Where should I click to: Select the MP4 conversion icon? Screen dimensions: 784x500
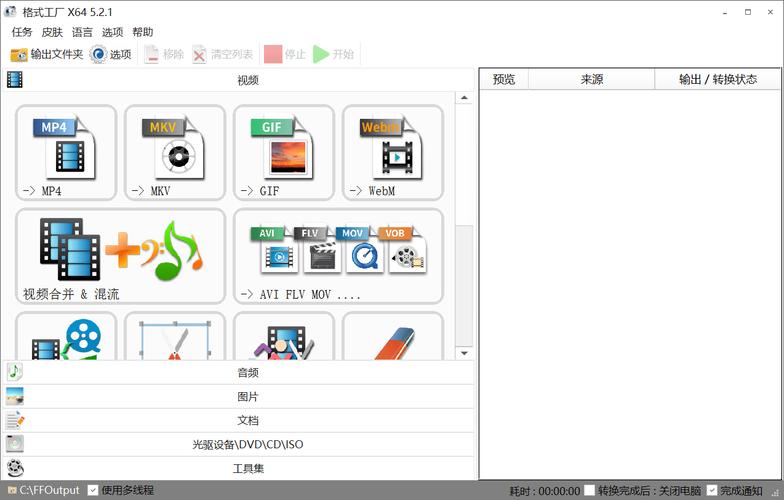[66, 152]
